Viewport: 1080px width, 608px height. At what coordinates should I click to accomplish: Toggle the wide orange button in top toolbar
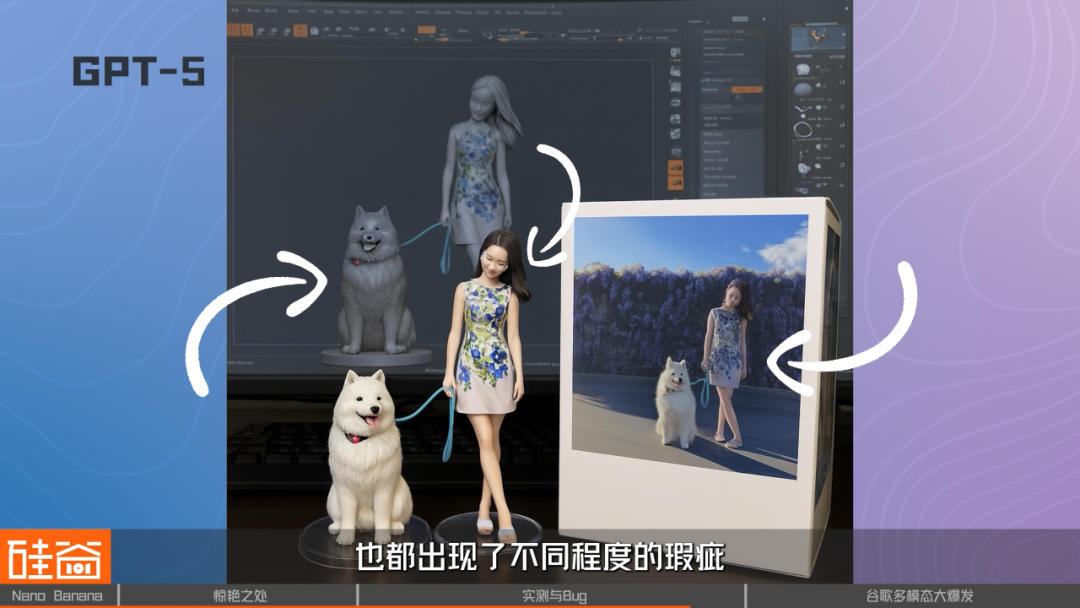pyautogui.click(x=426, y=30)
